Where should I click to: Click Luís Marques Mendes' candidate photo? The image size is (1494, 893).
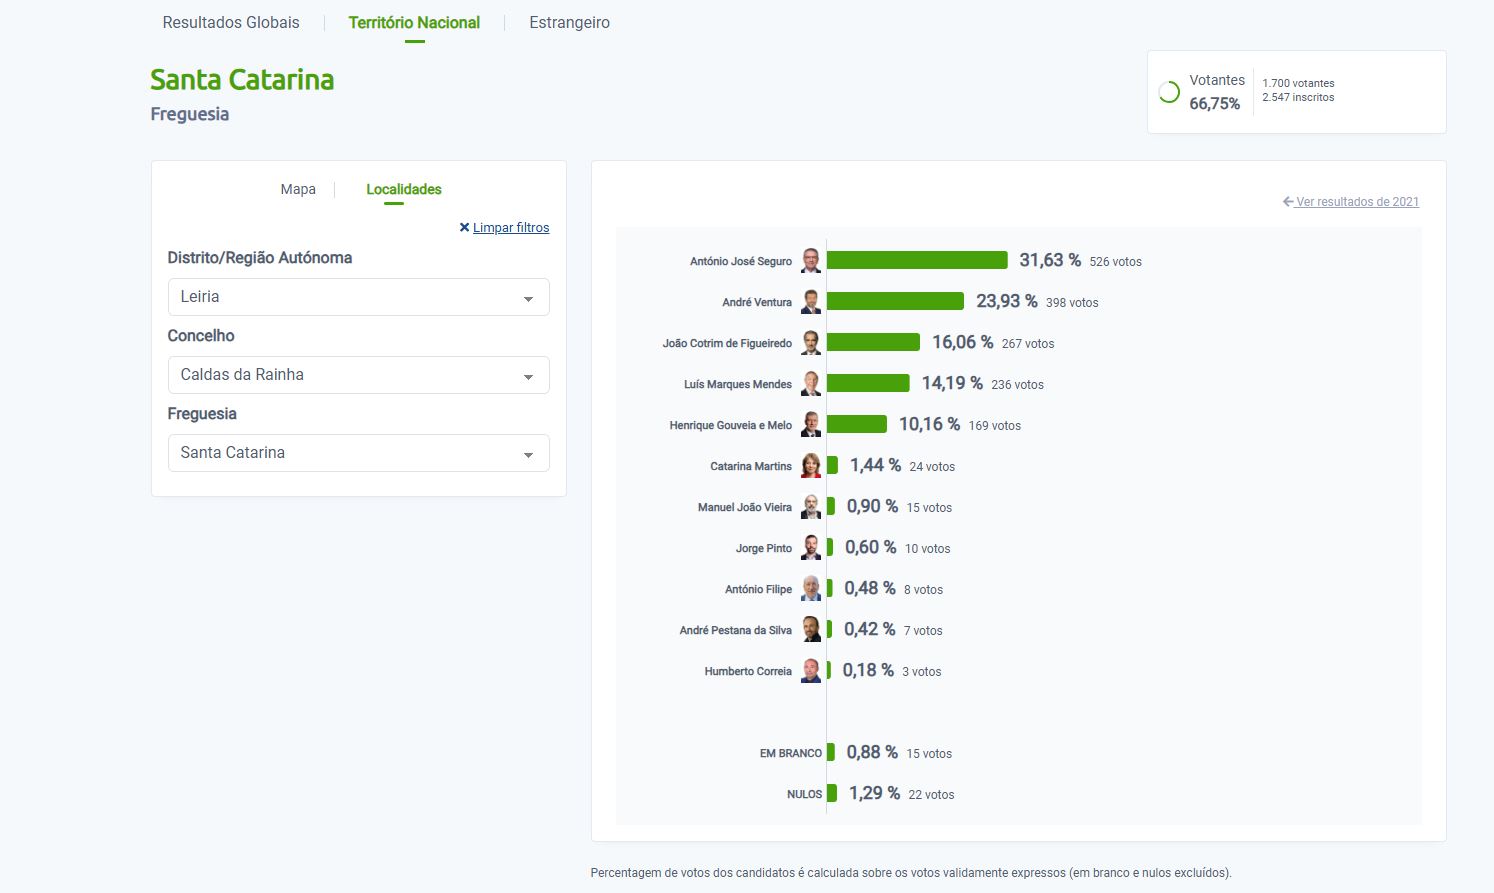coord(811,384)
